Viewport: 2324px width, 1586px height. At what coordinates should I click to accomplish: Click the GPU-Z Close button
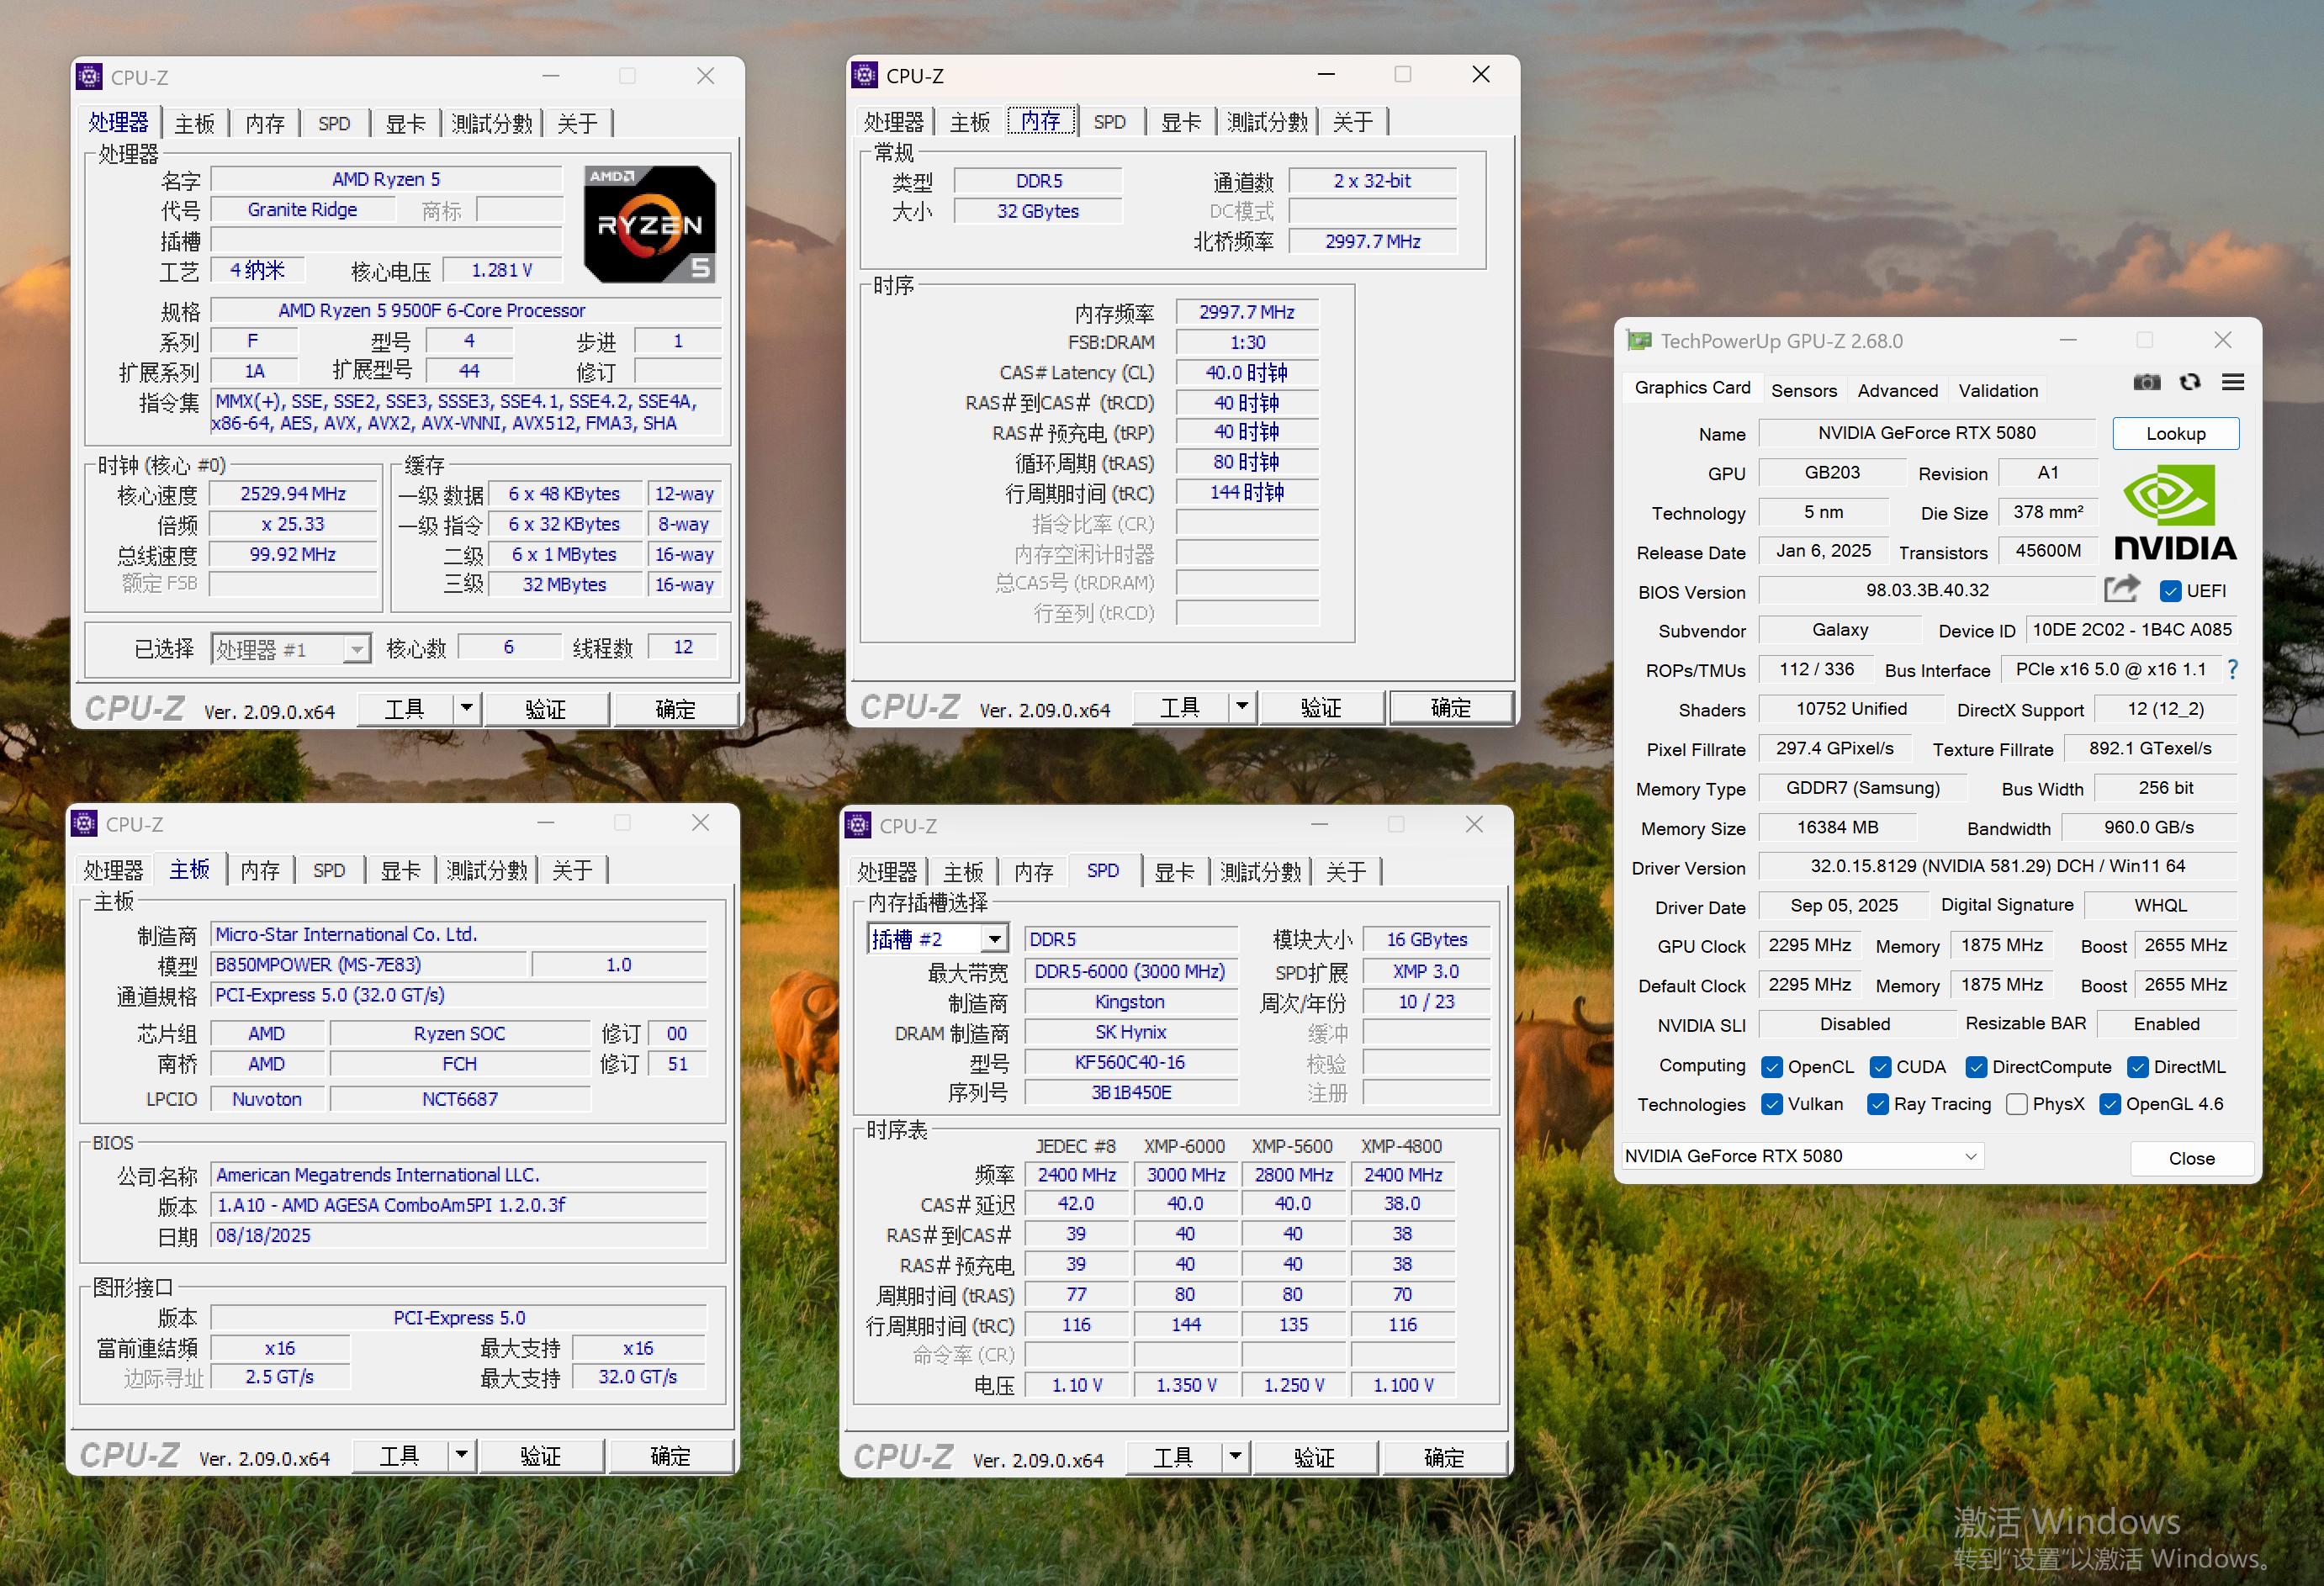[2191, 1158]
